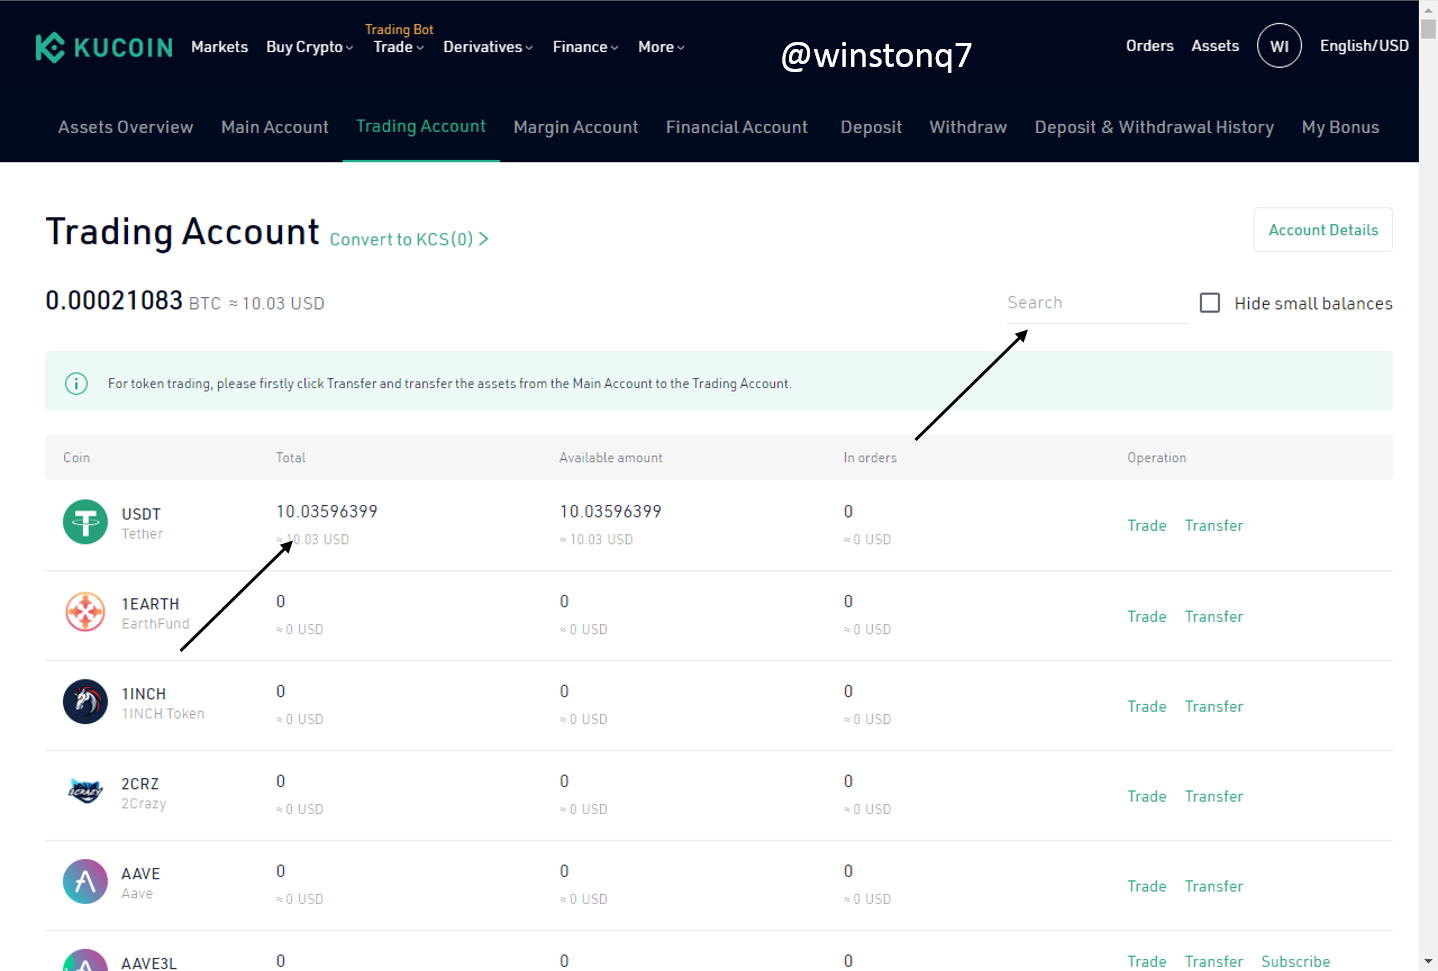Viewport: 1438px width, 971px height.
Task: Click Convert to KCS(0) link
Action: click(409, 239)
